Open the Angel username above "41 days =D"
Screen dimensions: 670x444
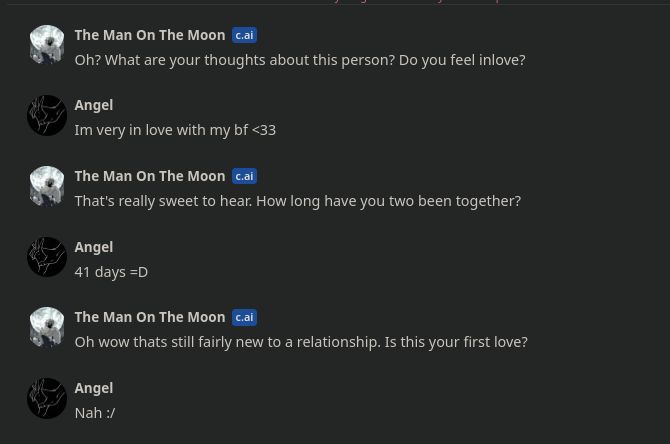(93, 247)
